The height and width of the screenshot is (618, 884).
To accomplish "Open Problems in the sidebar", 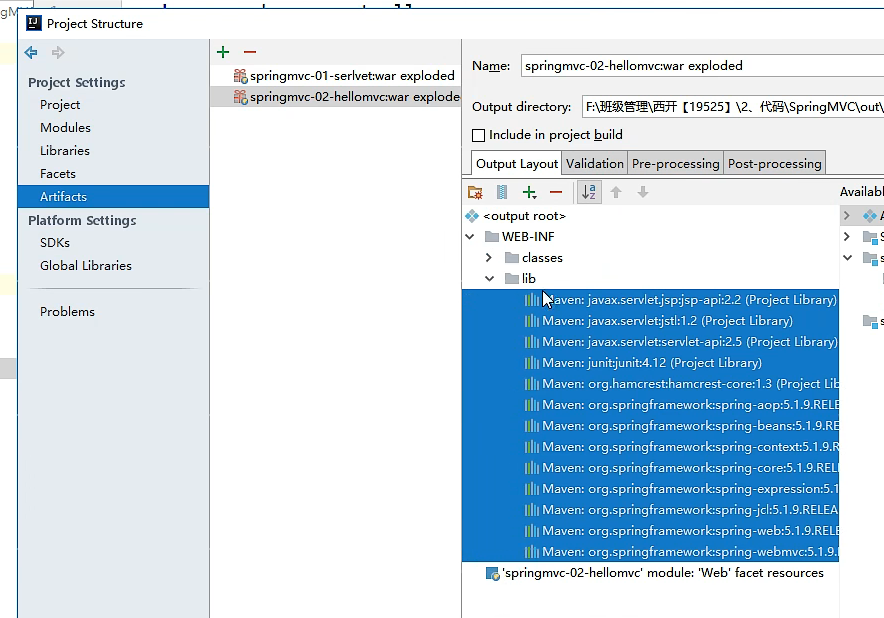I will point(67,312).
